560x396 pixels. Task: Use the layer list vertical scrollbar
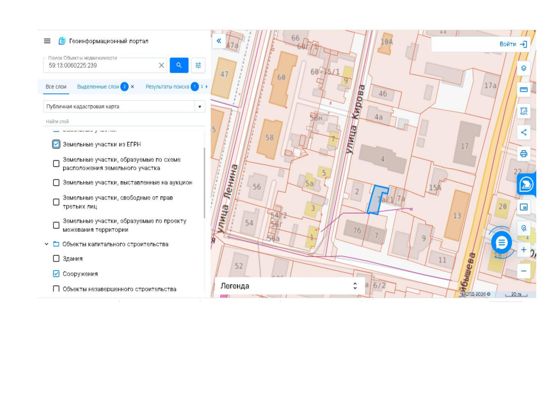tap(204, 182)
